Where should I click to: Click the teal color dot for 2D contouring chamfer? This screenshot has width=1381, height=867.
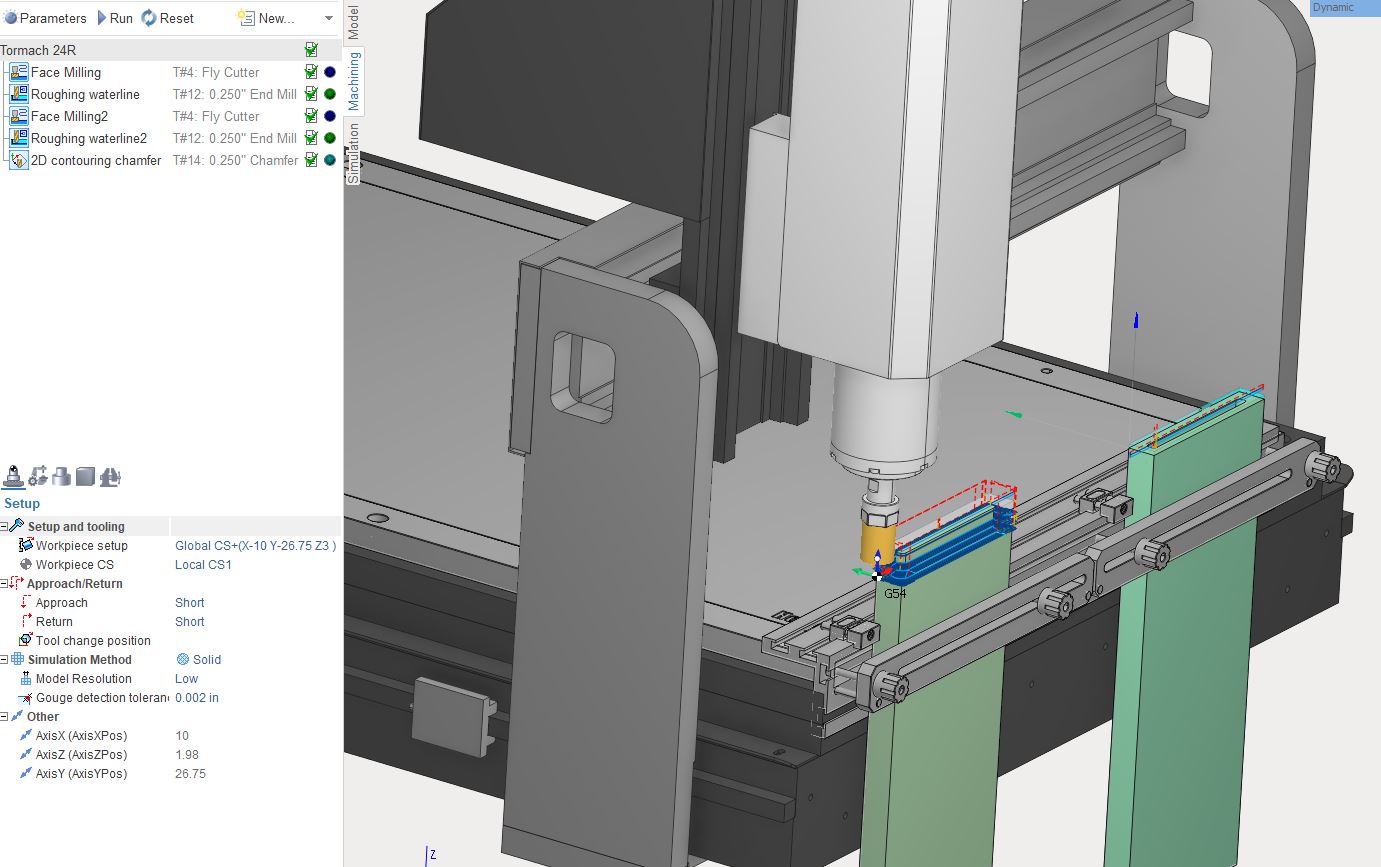pyautogui.click(x=330, y=160)
